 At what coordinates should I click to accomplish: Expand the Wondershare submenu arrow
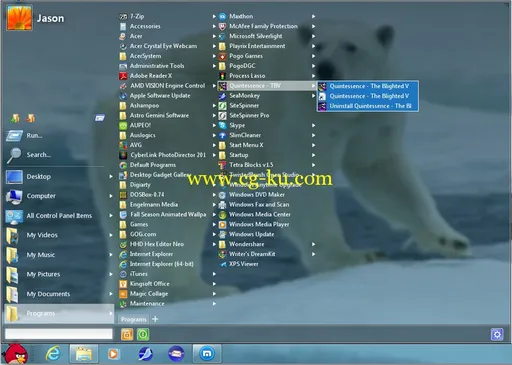[314, 244]
